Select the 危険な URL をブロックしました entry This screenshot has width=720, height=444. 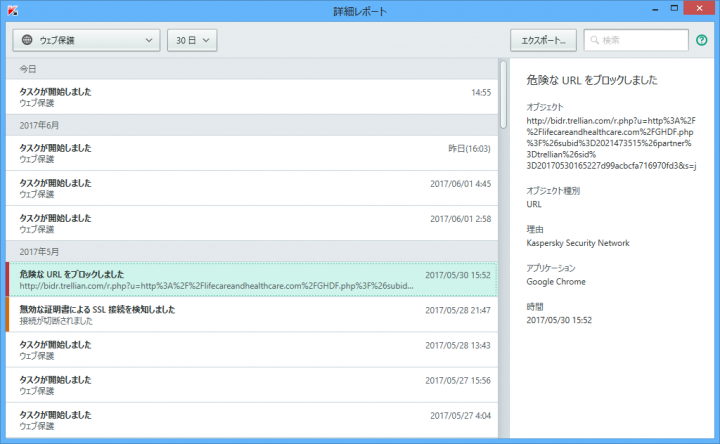click(x=252, y=280)
